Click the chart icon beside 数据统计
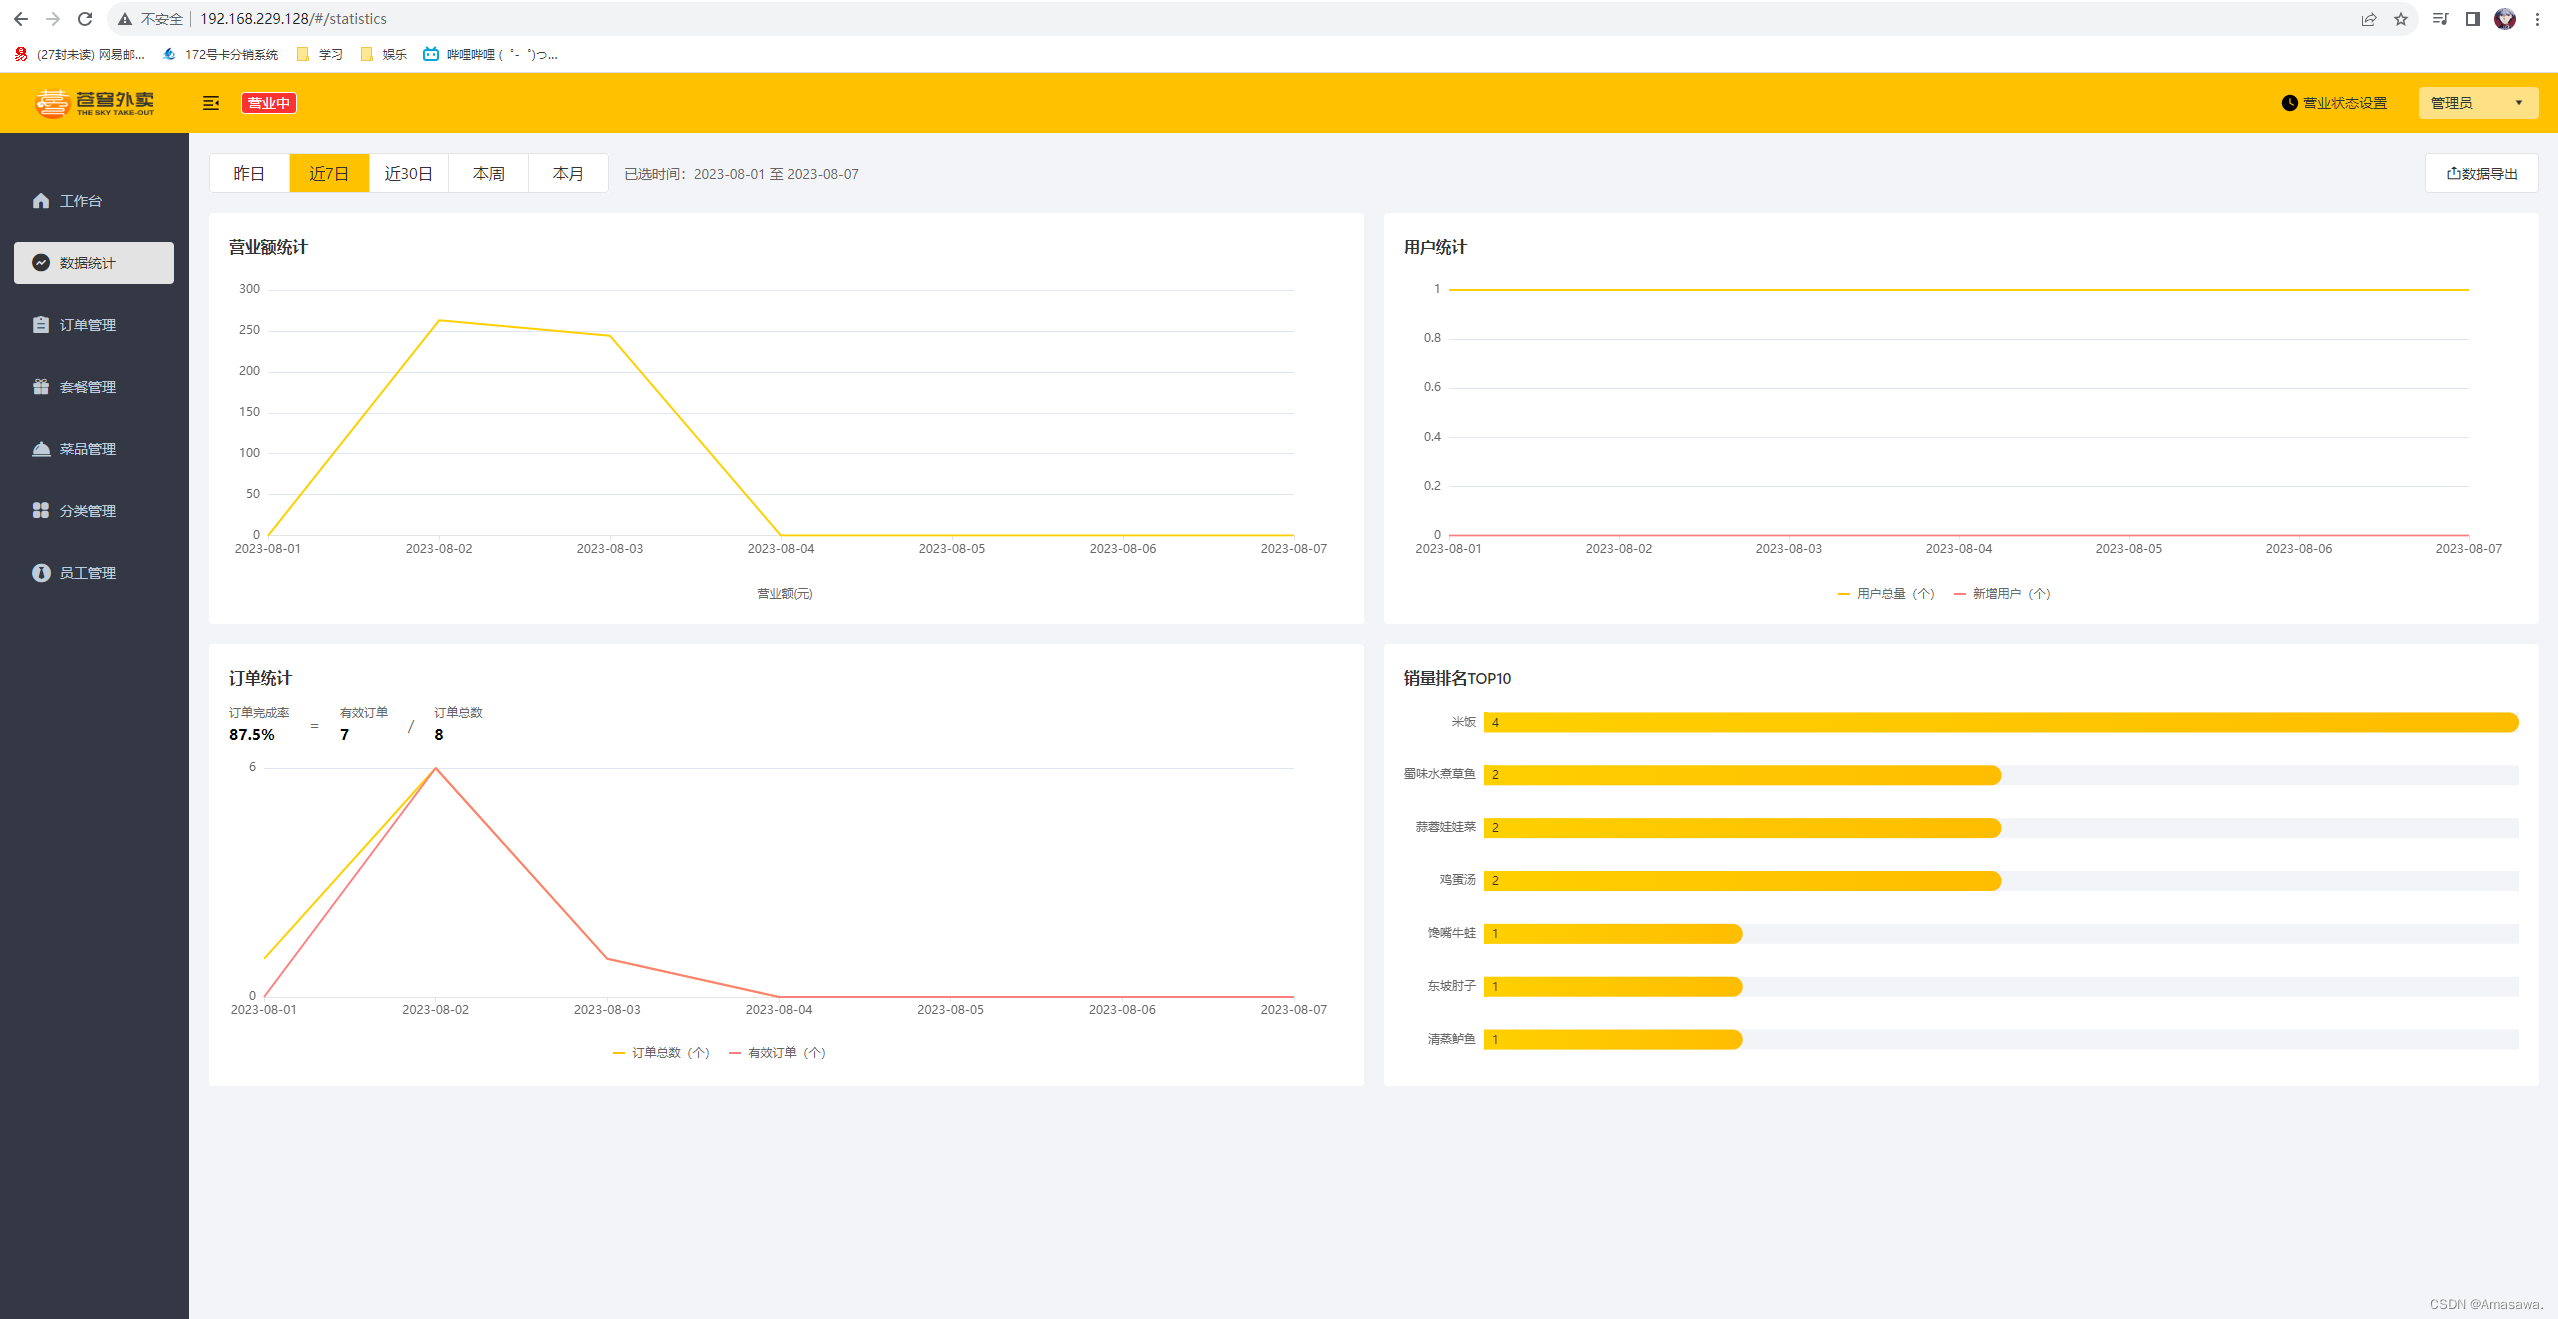 point(41,263)
